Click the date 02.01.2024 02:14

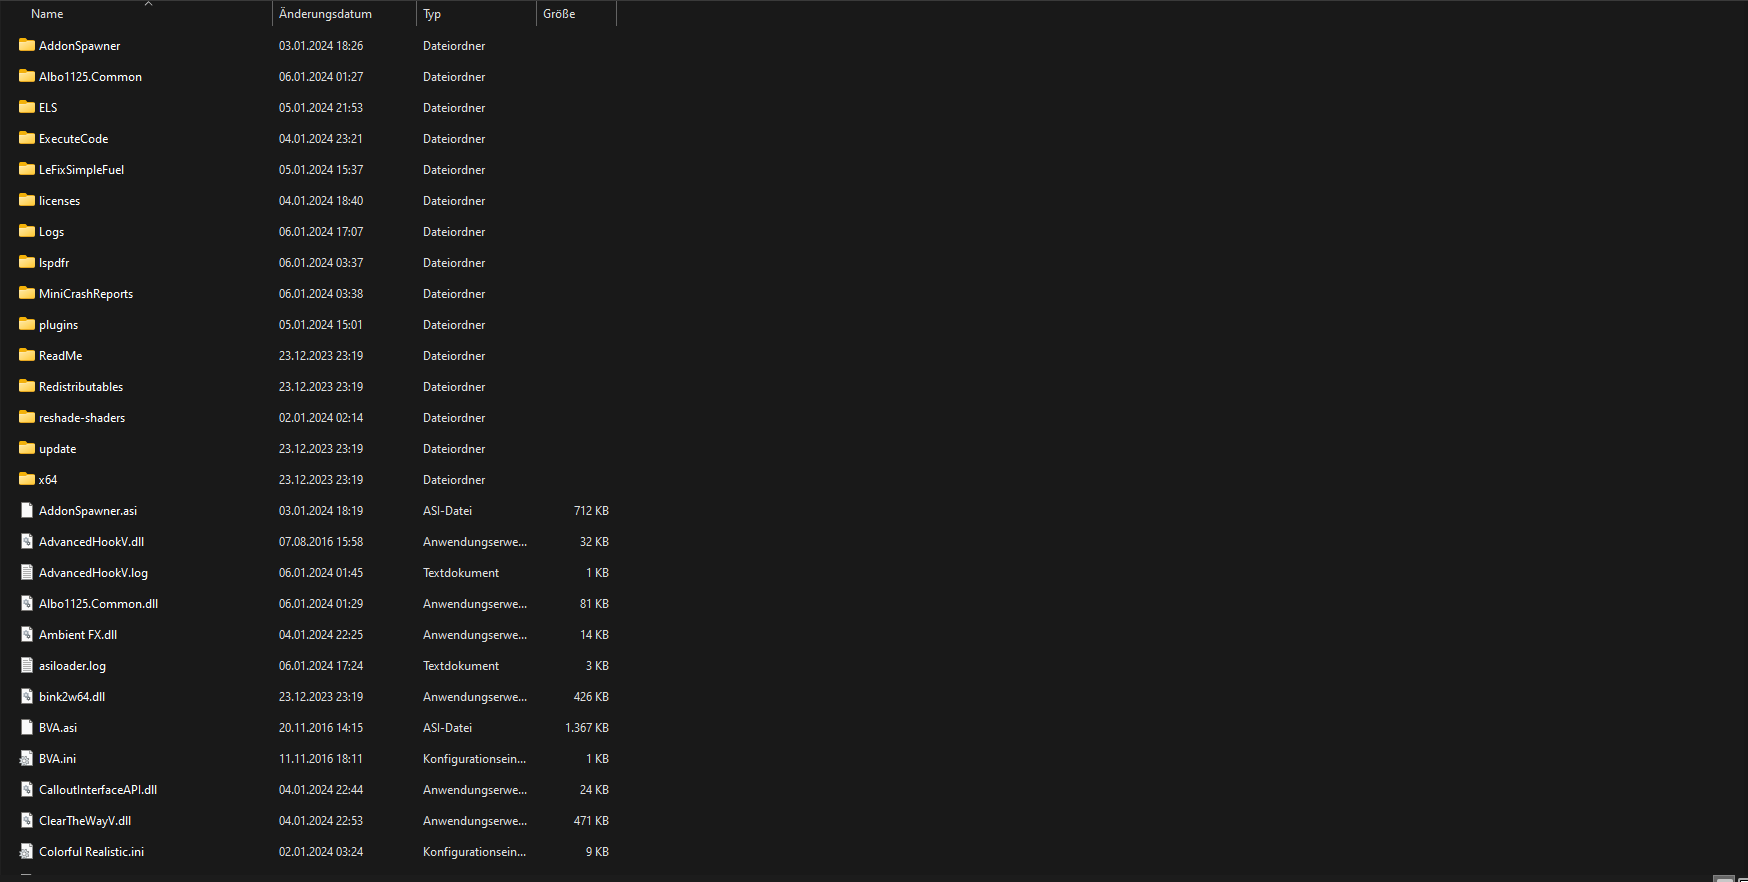point(321,418)
